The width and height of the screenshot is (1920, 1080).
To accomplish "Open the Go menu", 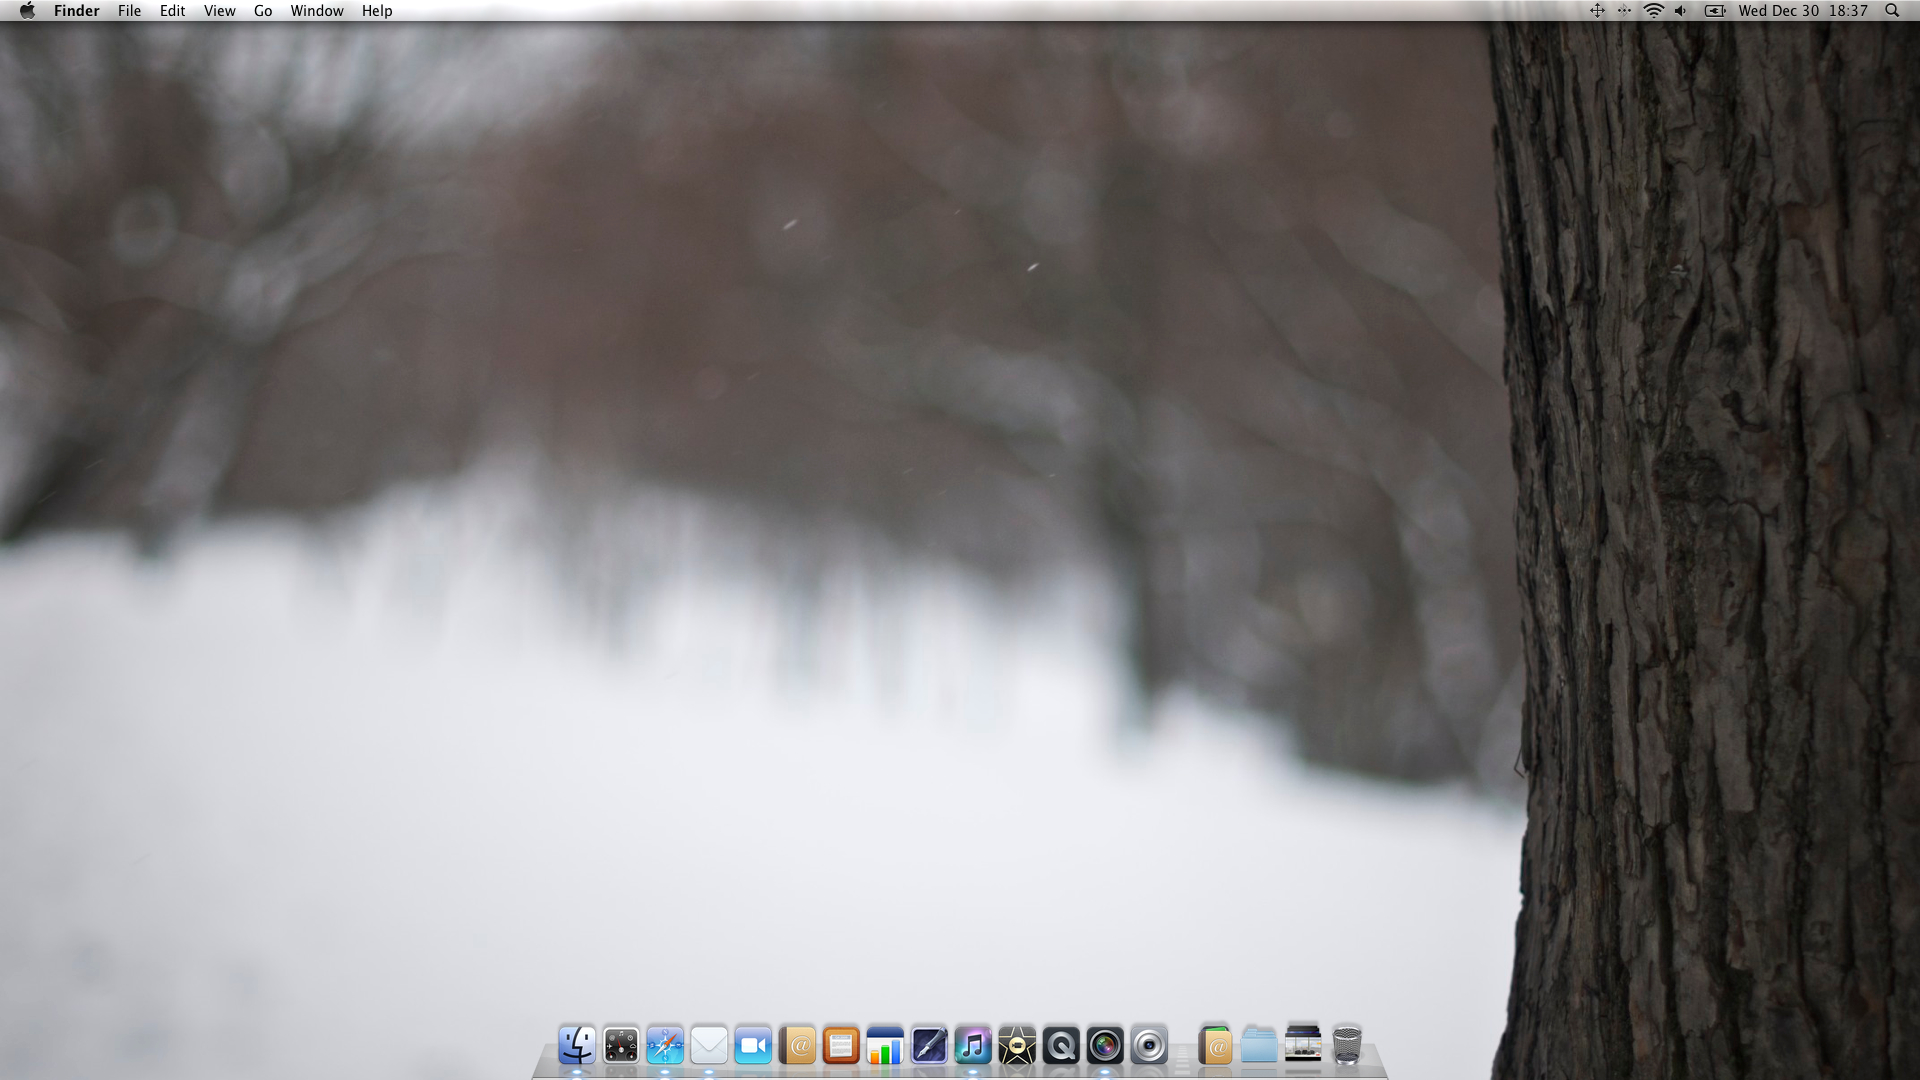I will click(x=263, y=11).
